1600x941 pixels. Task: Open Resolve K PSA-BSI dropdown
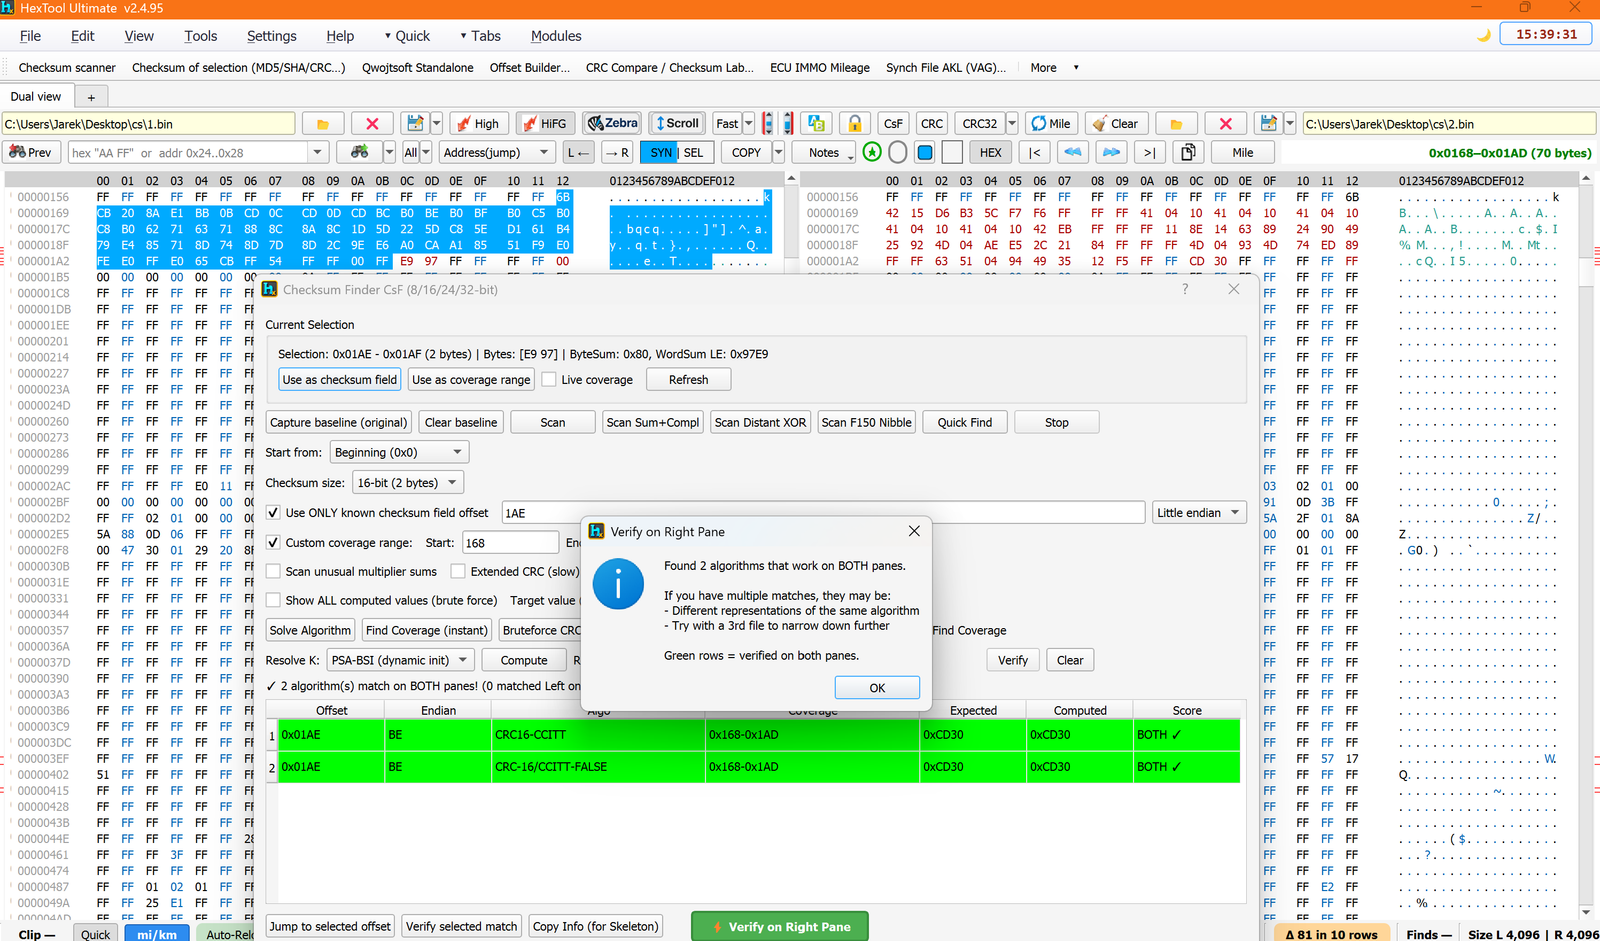click(x=400, y=660)
